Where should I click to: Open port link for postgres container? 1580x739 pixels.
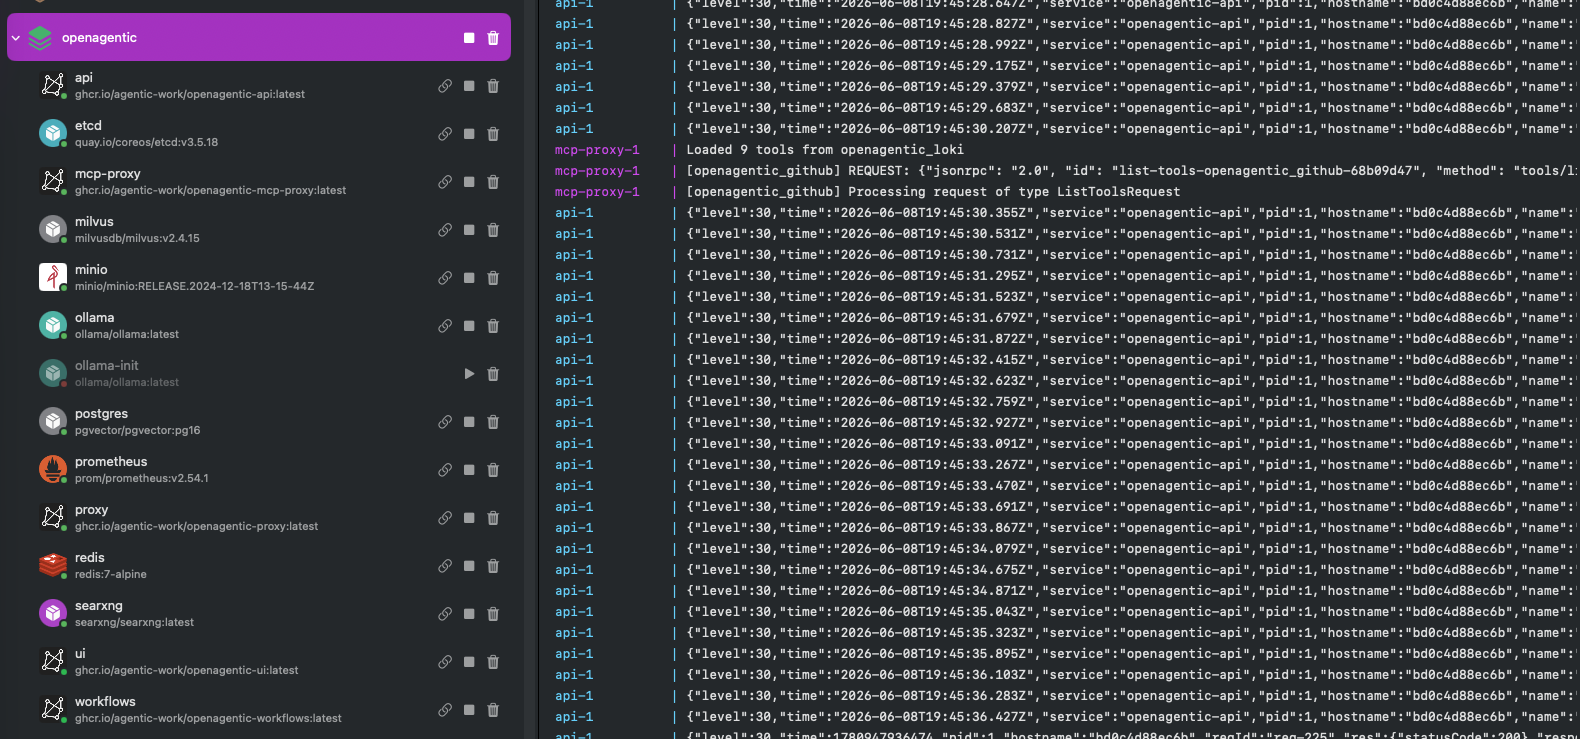click(445, 422)
